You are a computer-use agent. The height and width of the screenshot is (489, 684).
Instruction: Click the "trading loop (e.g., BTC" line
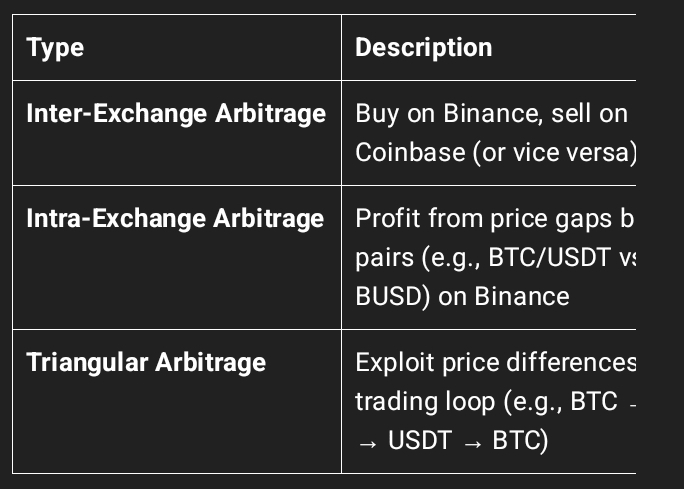tap(486, 401)
